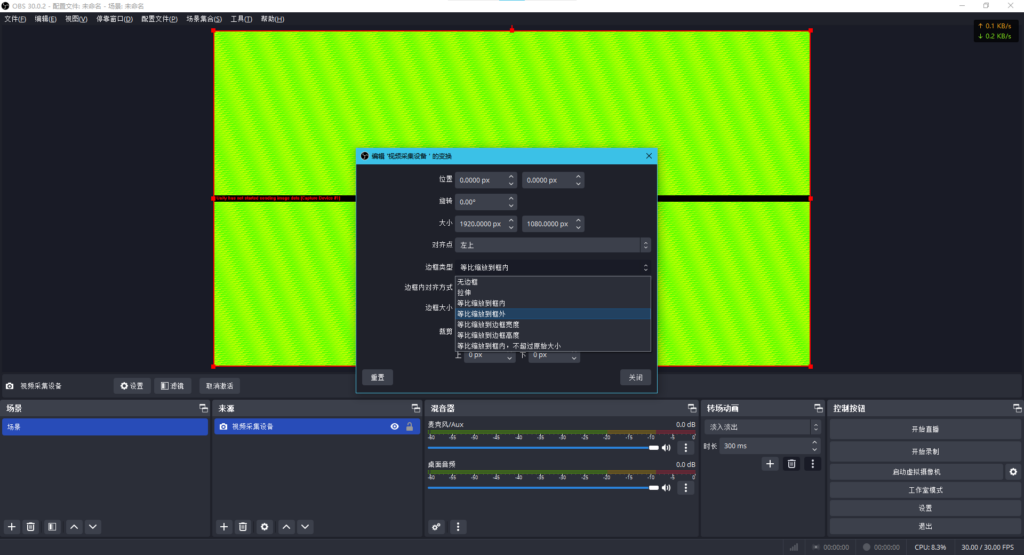Click the 重置 button in transform dialog
The width and height of the screenshot is (1024, 555).
pyautogui.click(x=378, y=377)
